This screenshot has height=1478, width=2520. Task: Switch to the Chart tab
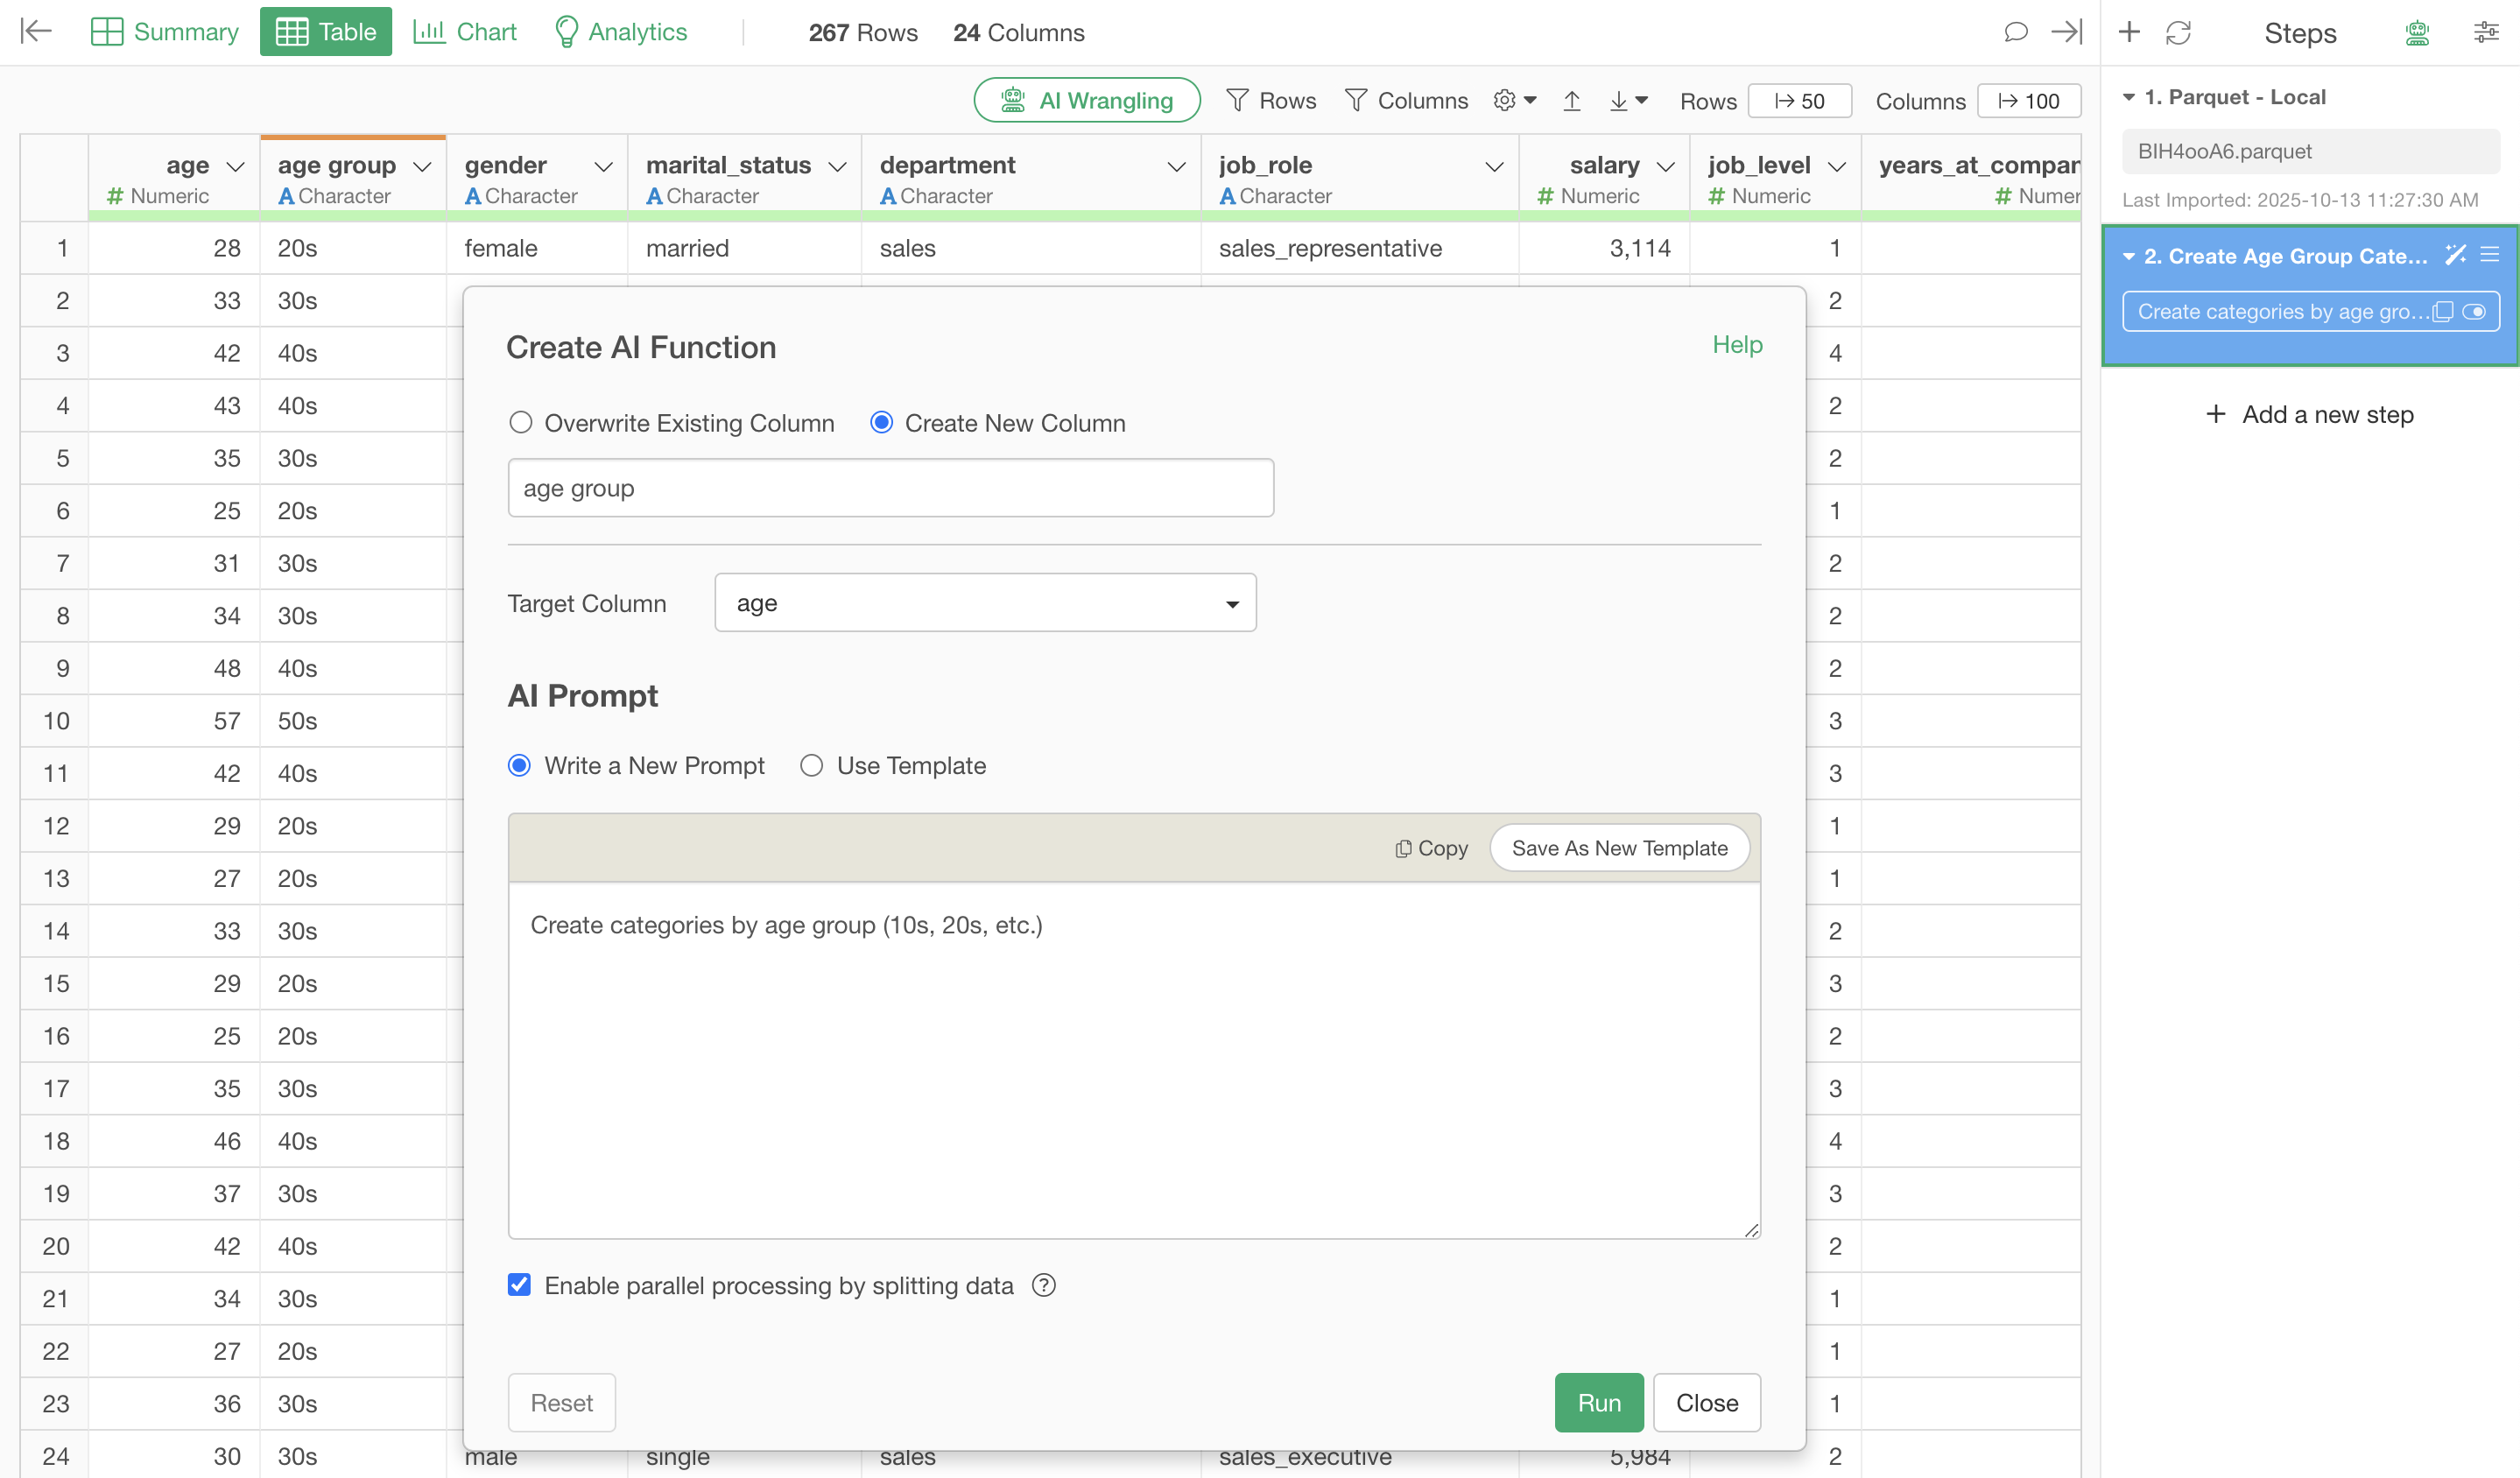tap(465, 32)
